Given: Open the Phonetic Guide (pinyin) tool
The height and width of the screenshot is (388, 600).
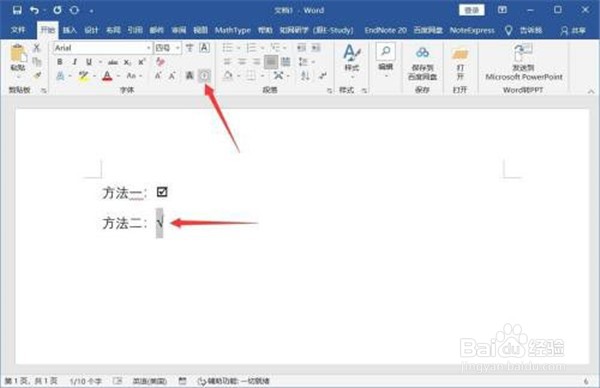Looking at the screenshot, I should point(189,48).
